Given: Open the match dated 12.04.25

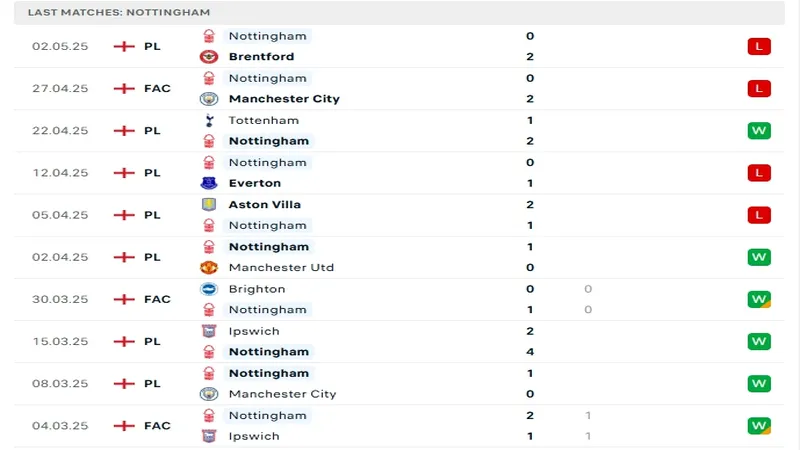Looking at the screenshot, I should tap(60, 173).
